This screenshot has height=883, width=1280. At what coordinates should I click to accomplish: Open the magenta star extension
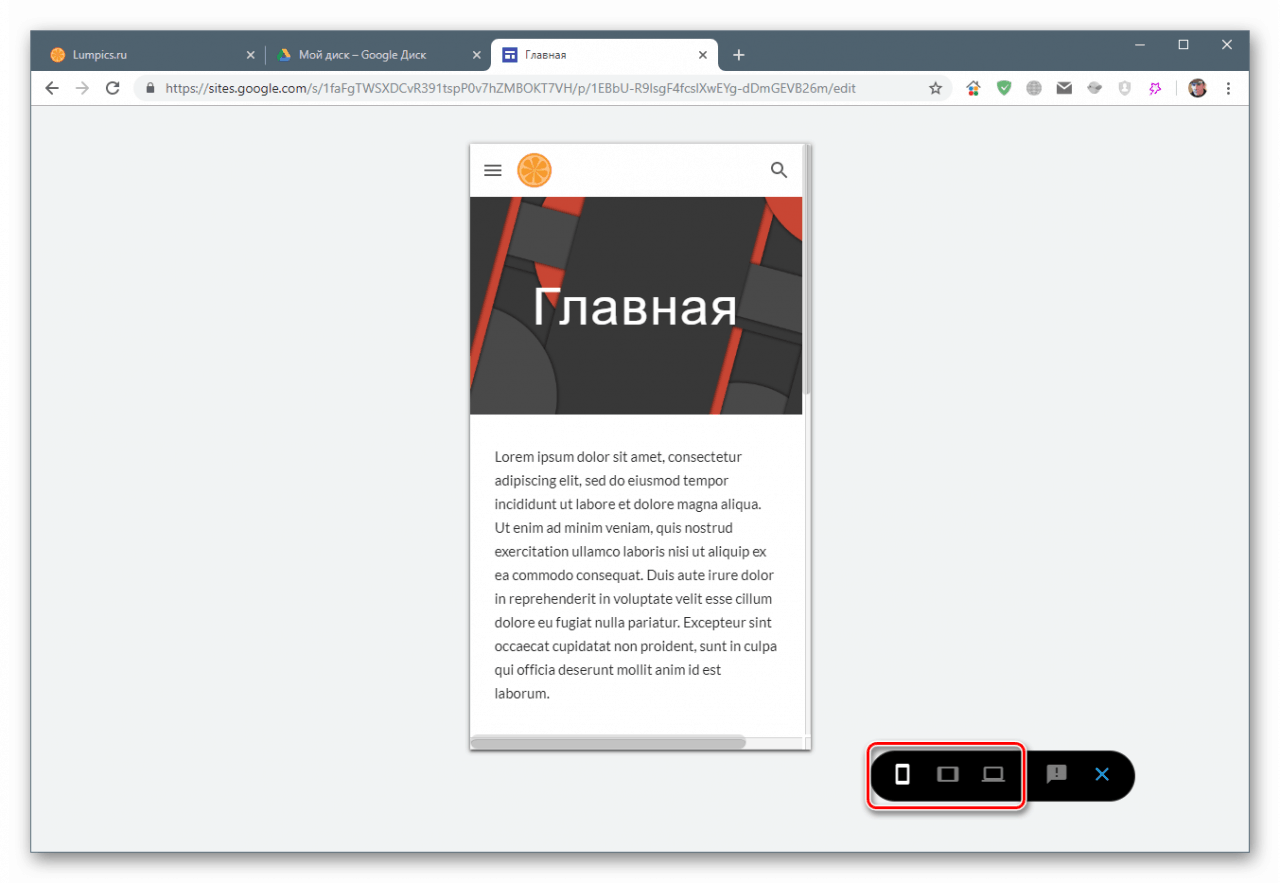click(1155, 88)
